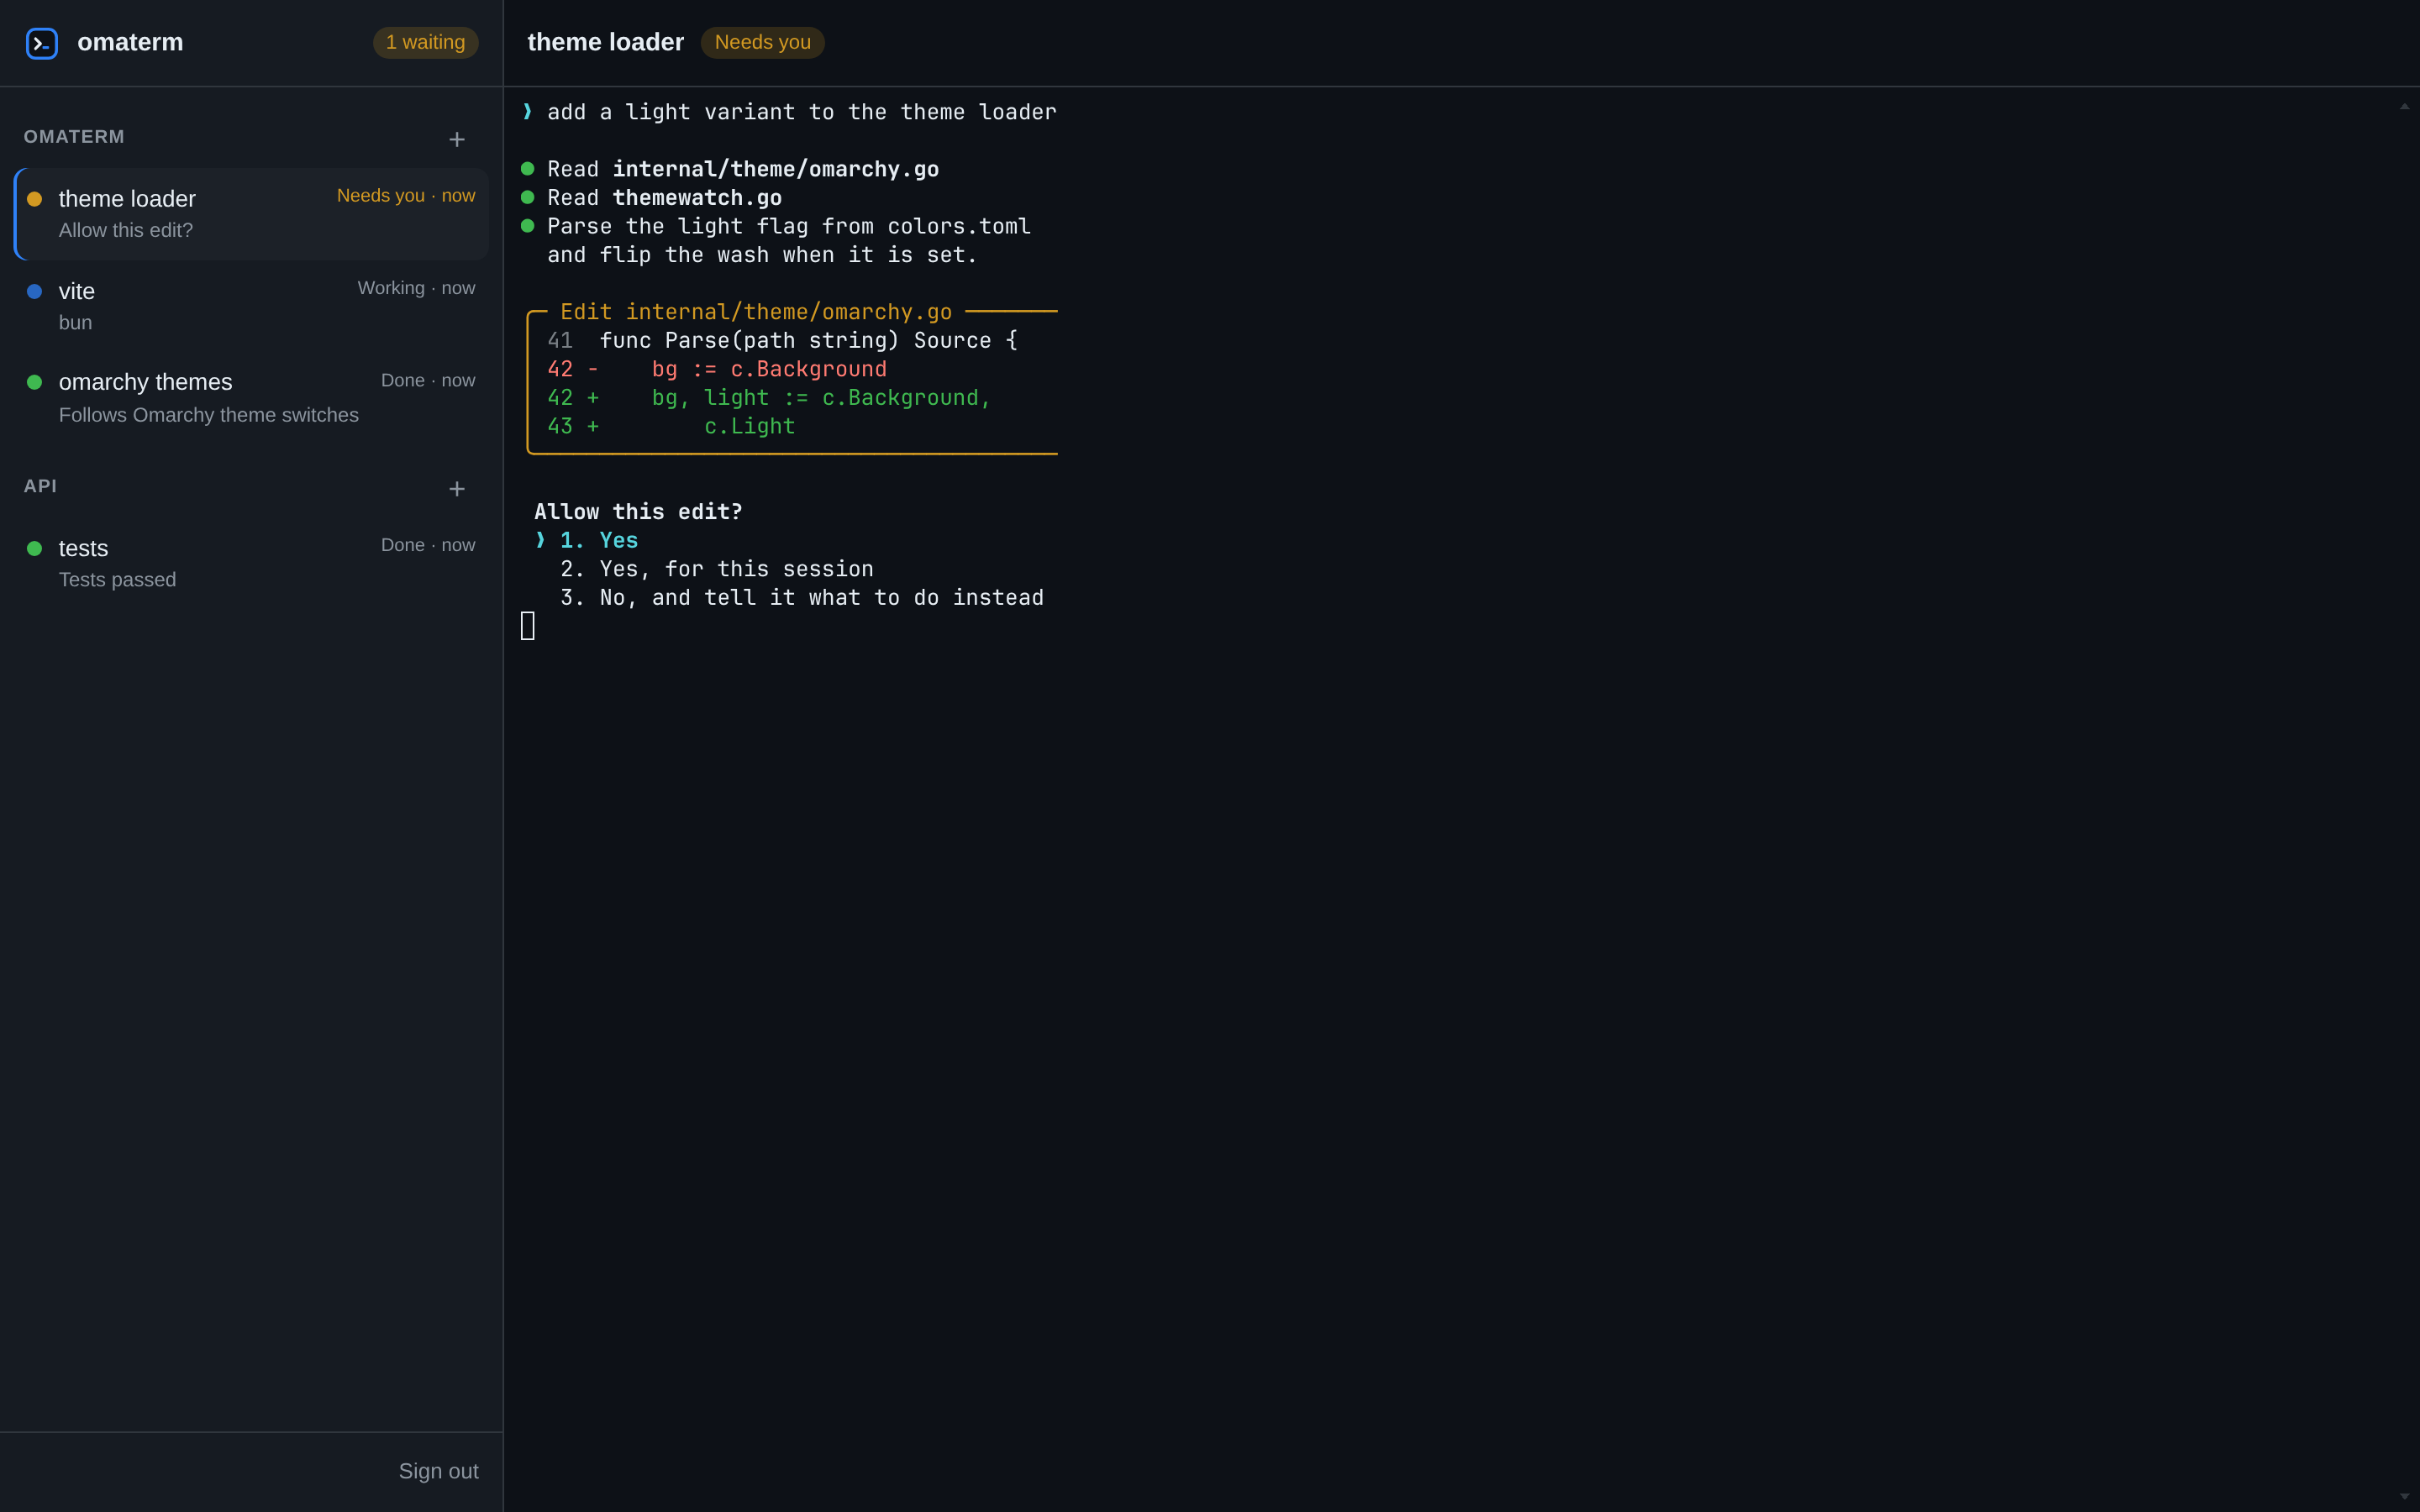This screenshot has width=2420, height=1512.
Task: Click the OMATERM group label
Action: coord(74,137)
